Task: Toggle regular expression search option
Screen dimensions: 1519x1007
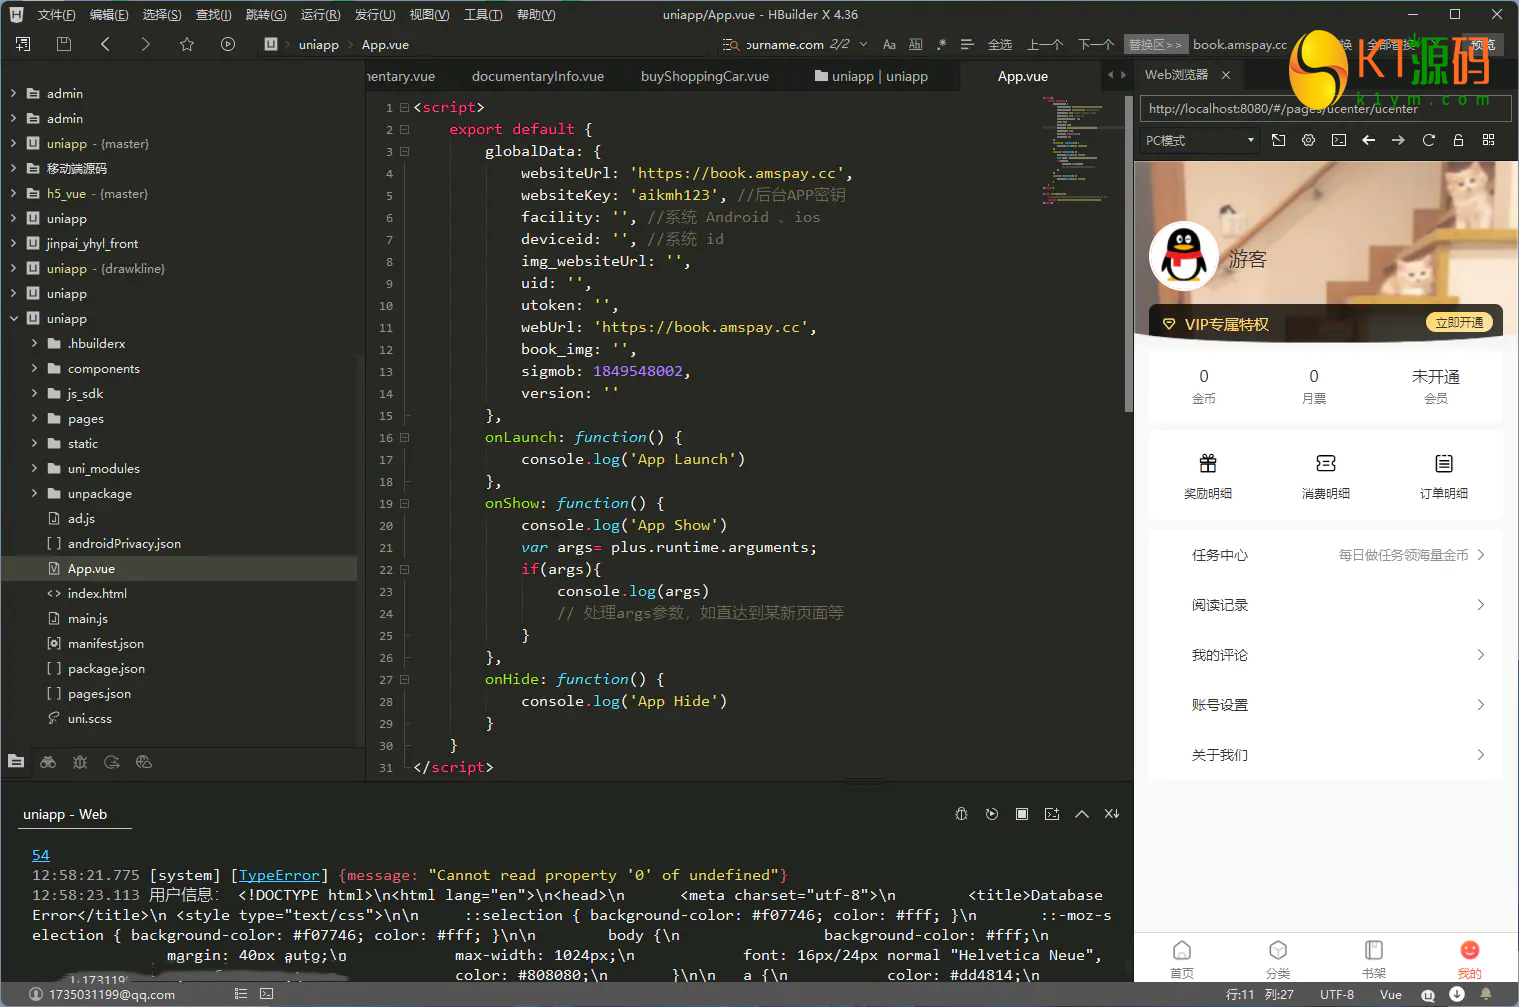Action: 941,44
